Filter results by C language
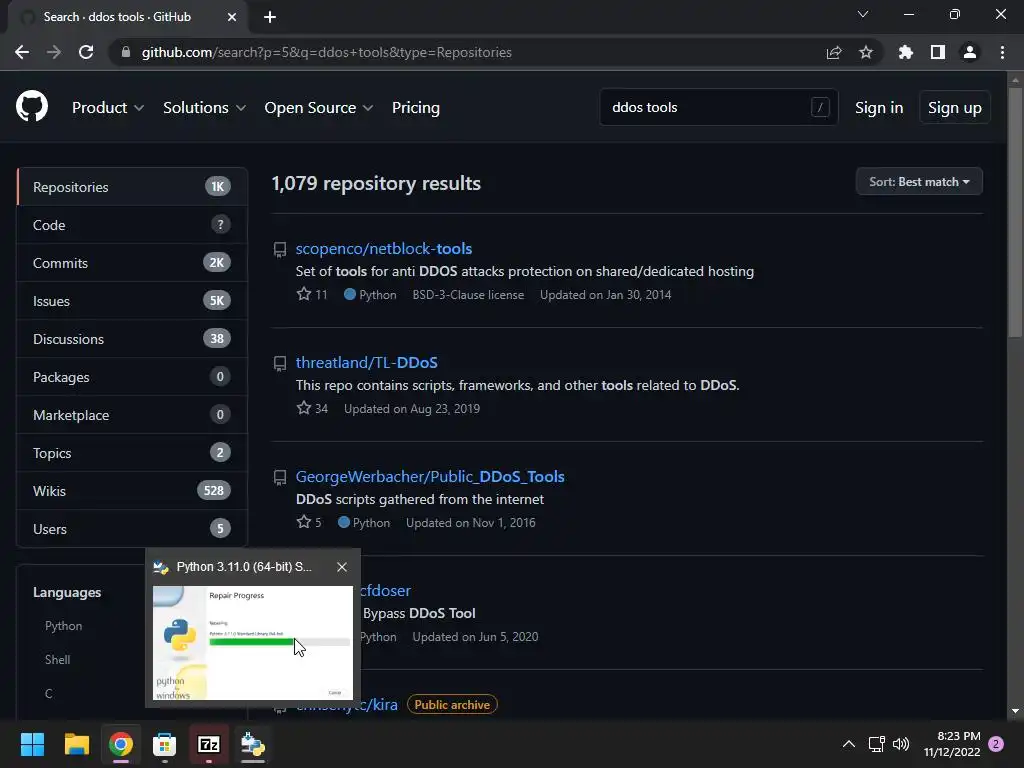Viewport: 1024px width, 768px height. [x=48, y=694]
